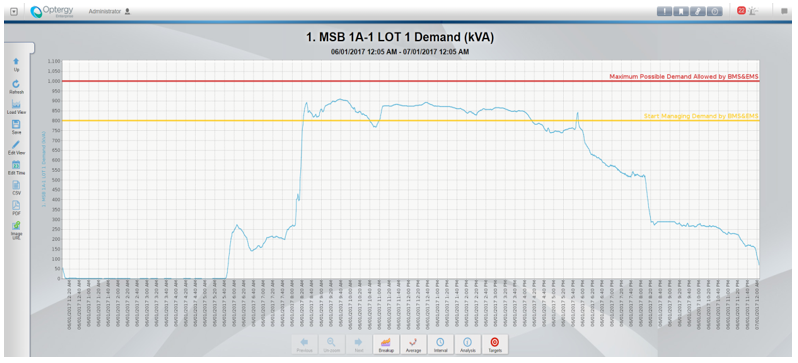This screenshot has height=363, width=798.
Task: Click the 800 y-axis value
Action: pyautogui.click(x=56, y=121)
